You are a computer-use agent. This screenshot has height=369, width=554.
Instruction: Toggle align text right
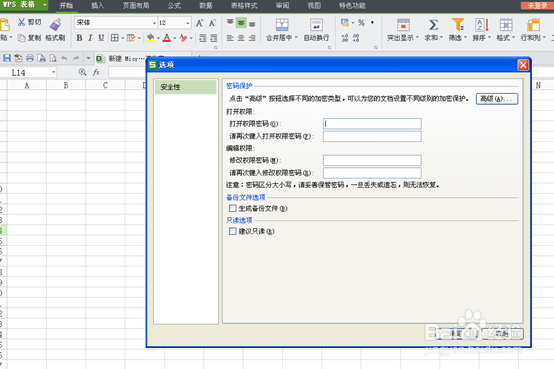(x=252, y=38)
